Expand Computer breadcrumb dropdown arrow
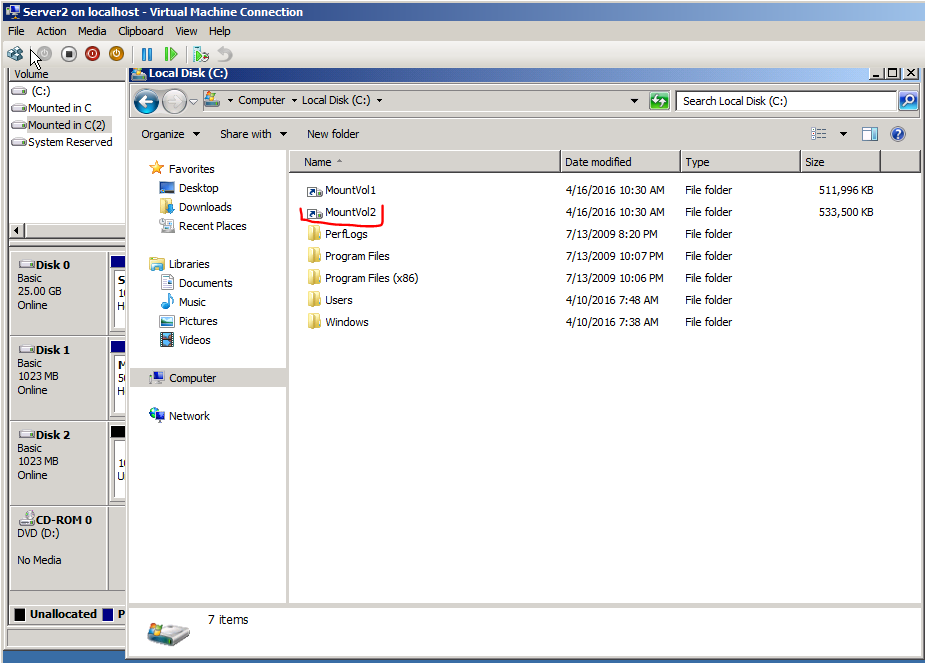The height and width of the screenshot is (663, 925). [x=294, y=100]
